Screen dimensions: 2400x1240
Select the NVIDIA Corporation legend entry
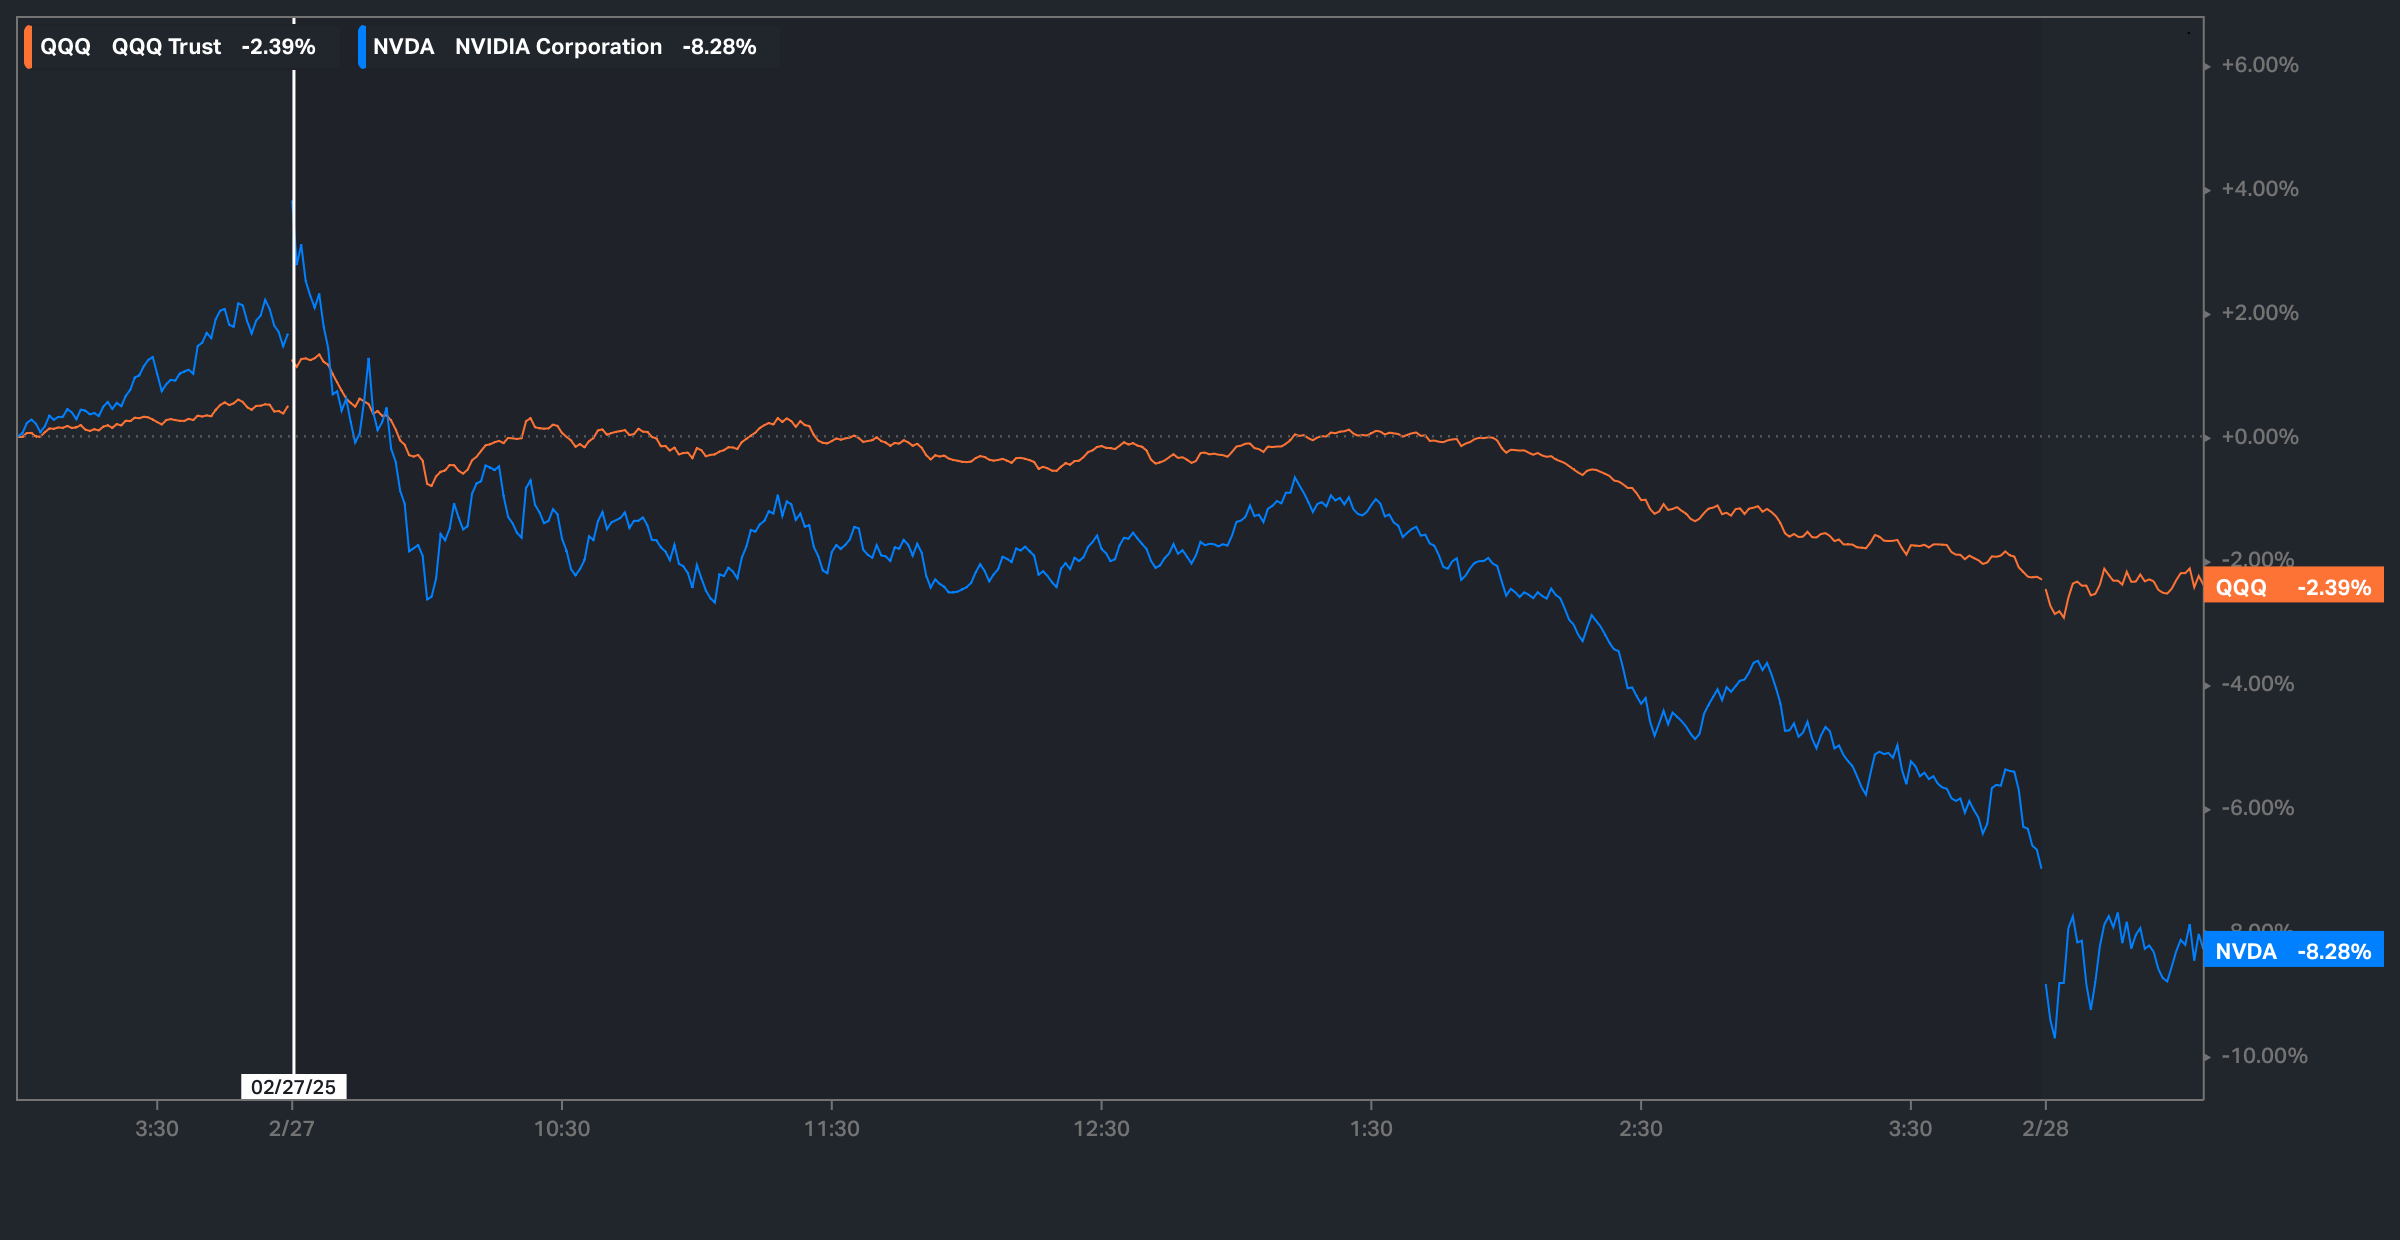coord(558,47)
